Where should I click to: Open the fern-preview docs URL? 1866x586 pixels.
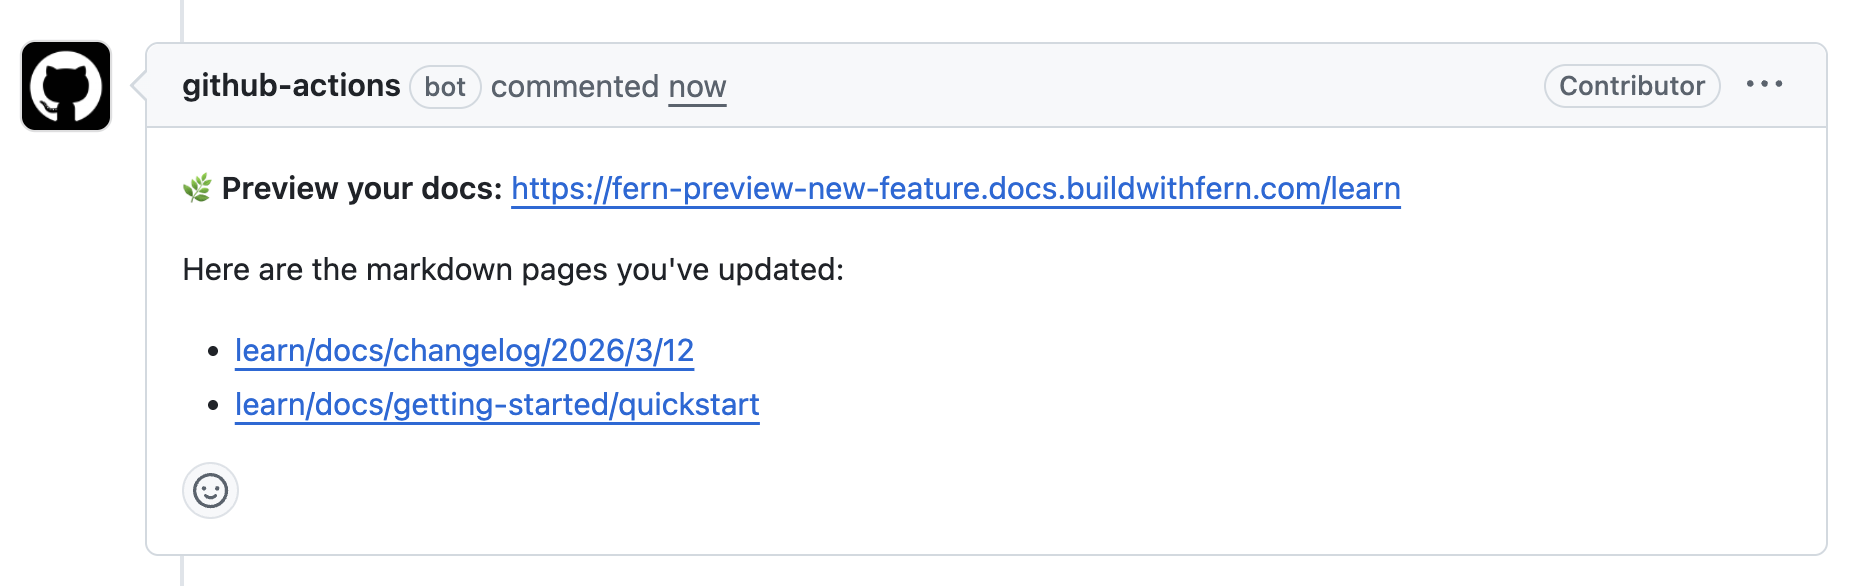click(955, 188)
